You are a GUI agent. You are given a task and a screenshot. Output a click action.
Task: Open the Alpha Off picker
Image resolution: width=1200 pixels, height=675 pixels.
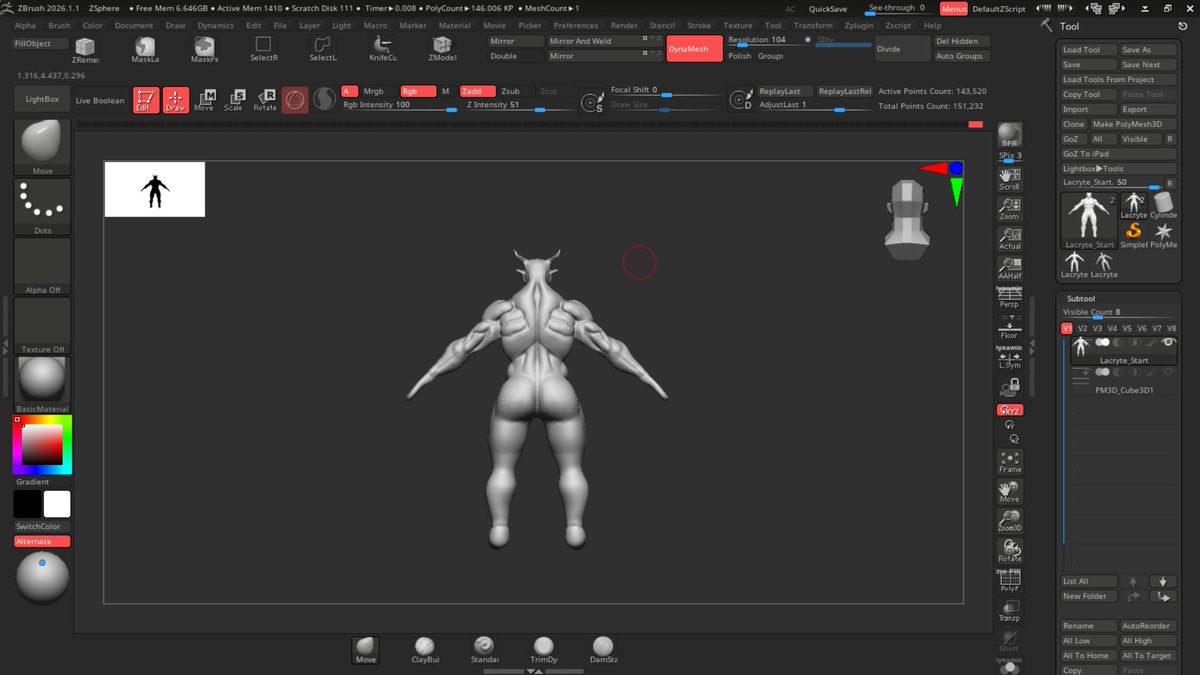tap(42, 266)
